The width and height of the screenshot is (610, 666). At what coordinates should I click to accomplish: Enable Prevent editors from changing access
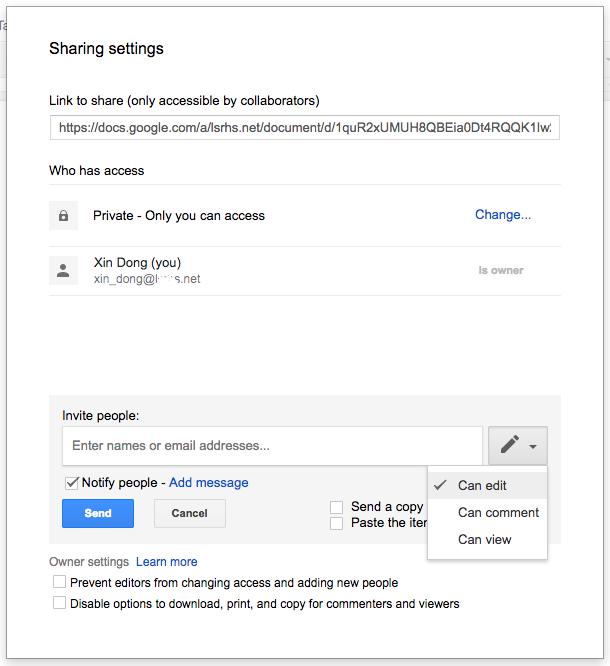coord(60,582)
